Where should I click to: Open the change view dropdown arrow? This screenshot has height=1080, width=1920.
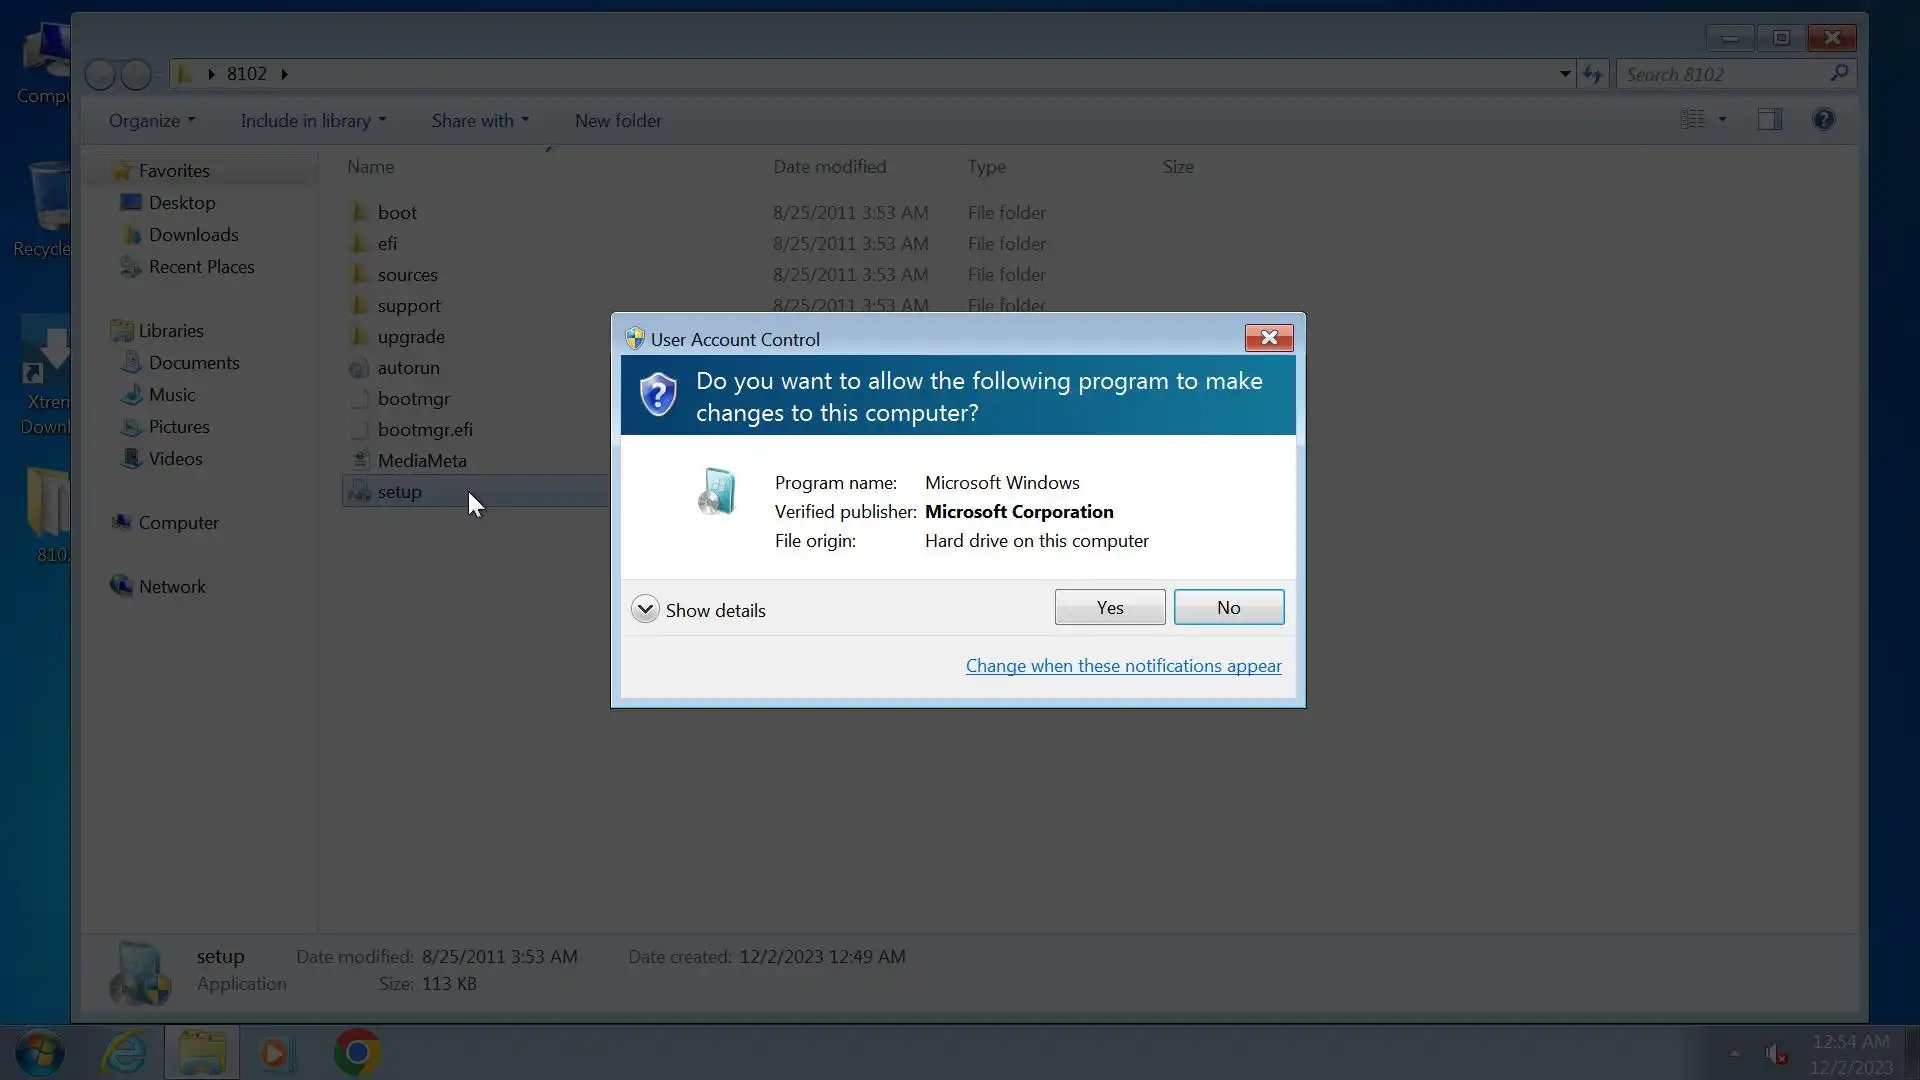[1722, 120]
